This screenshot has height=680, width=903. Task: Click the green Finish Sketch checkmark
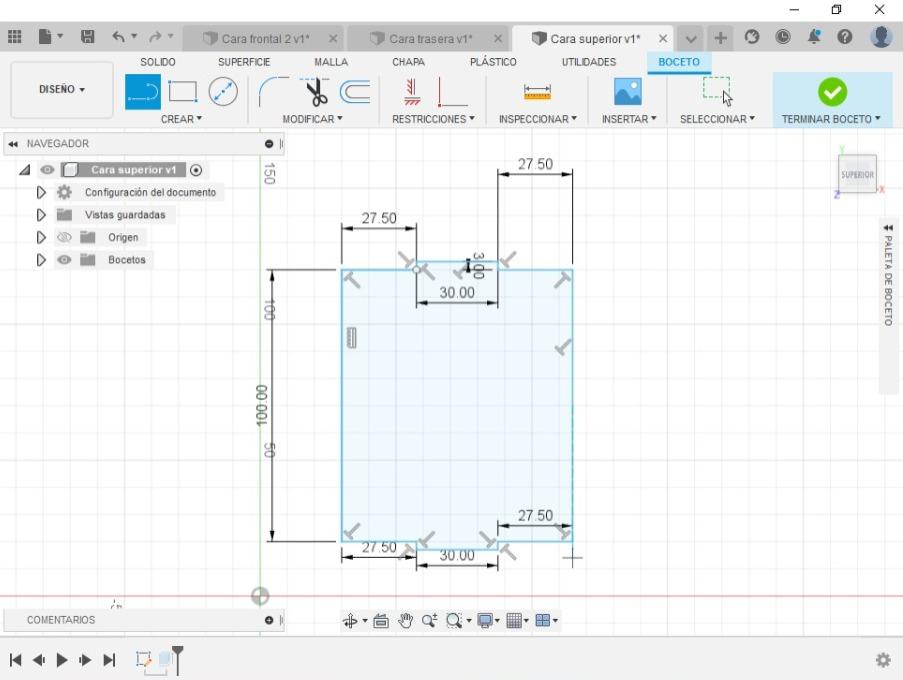[x=832, y=92]
